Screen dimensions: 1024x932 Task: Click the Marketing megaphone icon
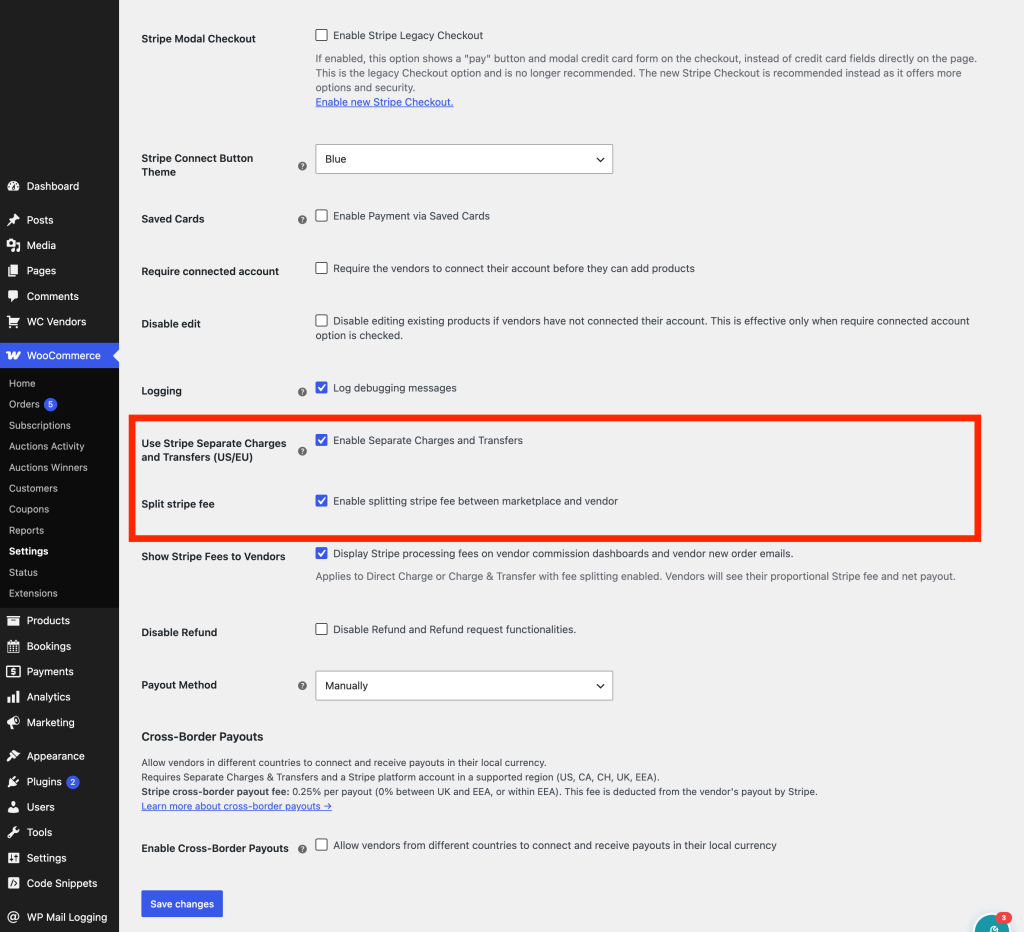(13, 722)
